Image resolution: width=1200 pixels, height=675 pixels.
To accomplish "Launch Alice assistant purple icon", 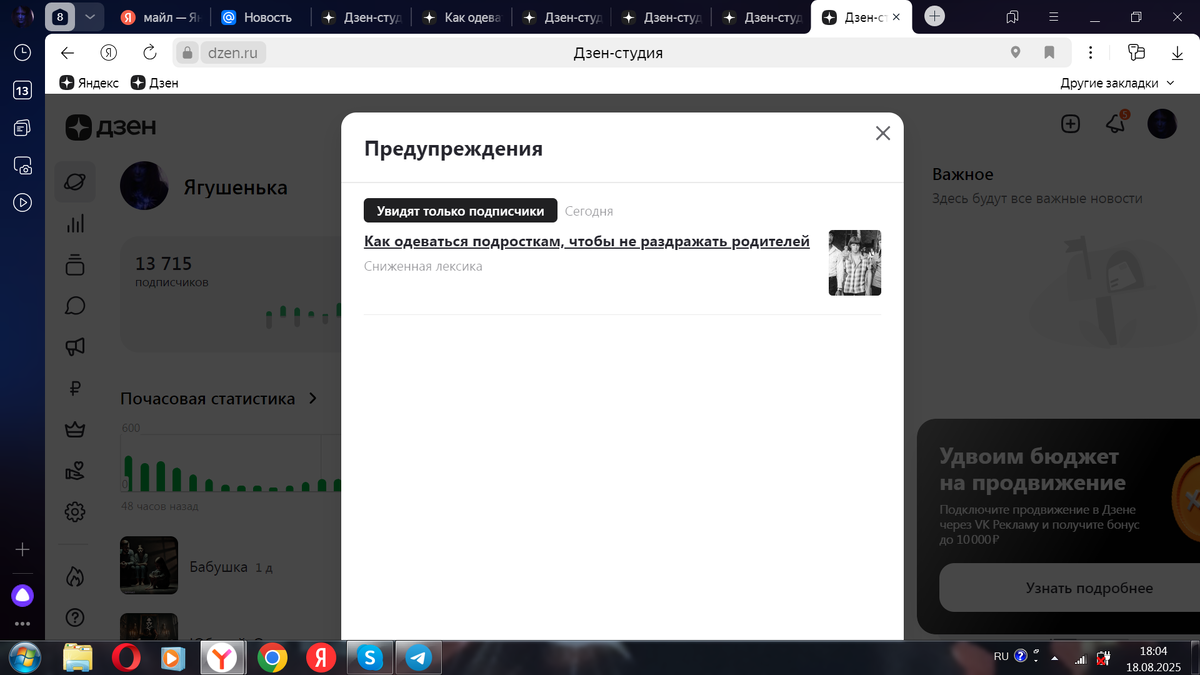I will (x=22, y=596).
